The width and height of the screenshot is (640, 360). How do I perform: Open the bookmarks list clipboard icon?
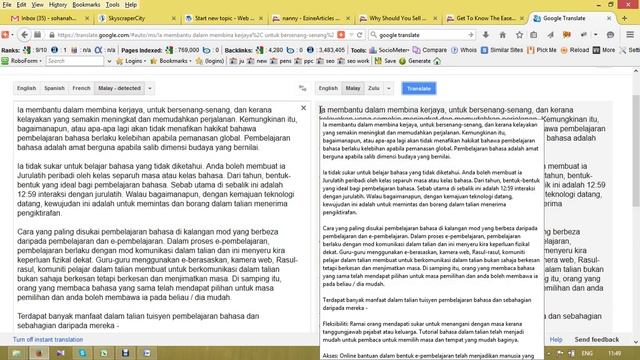pos(533,35)
